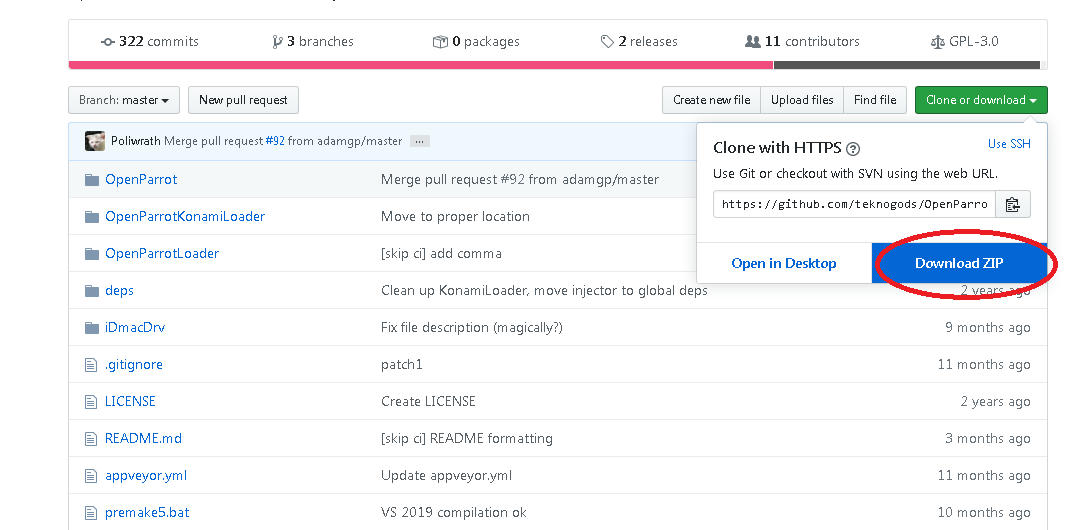Open the deps folder link

119,291
